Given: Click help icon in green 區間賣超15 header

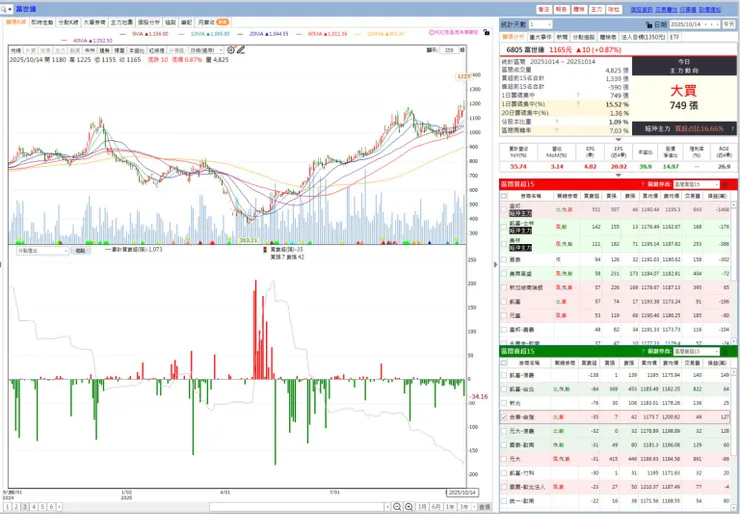Looking at the screenshot, I should click(x=643, y=352).
